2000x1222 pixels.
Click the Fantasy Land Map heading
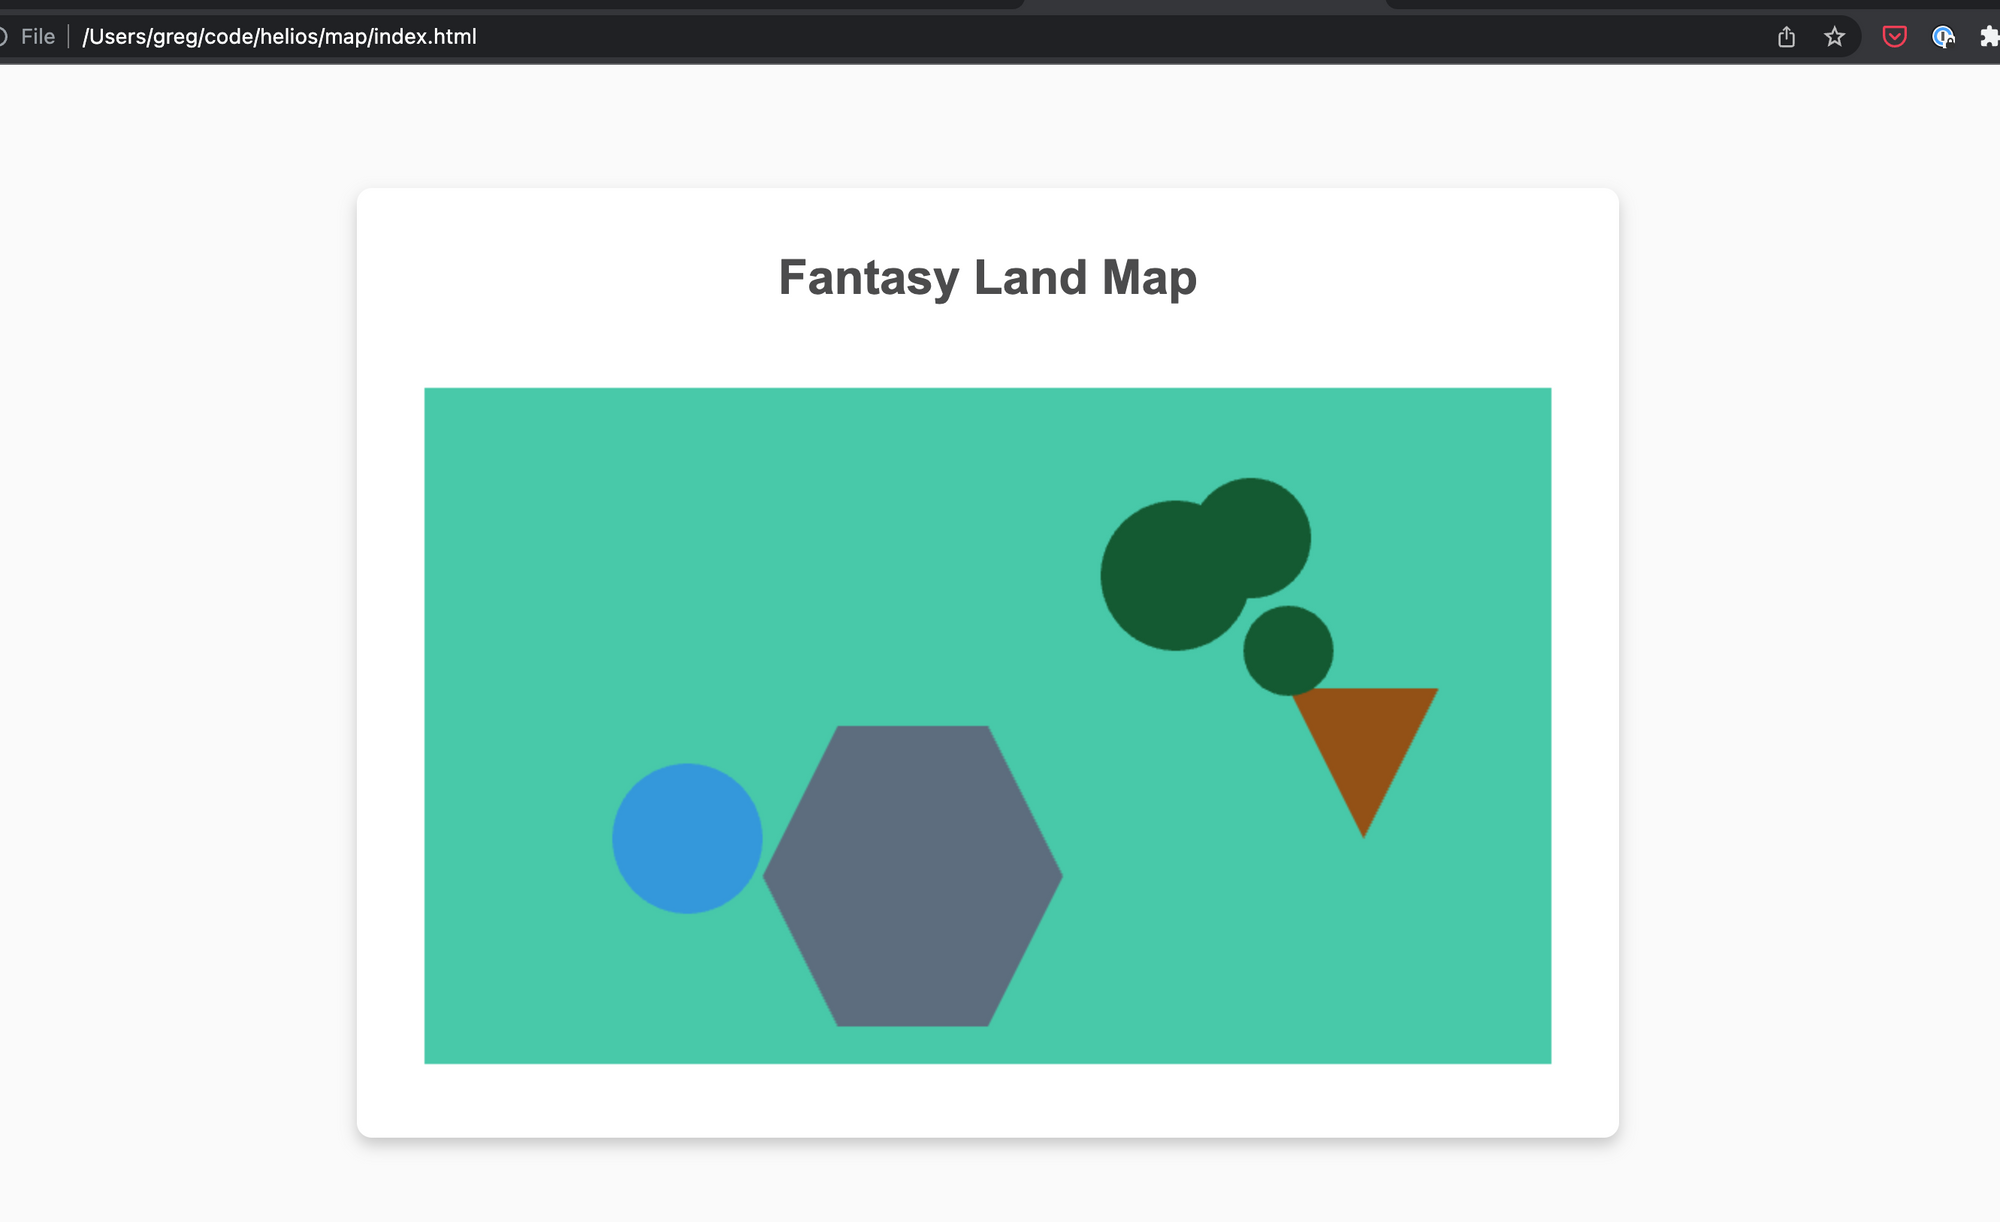(987, 277)
